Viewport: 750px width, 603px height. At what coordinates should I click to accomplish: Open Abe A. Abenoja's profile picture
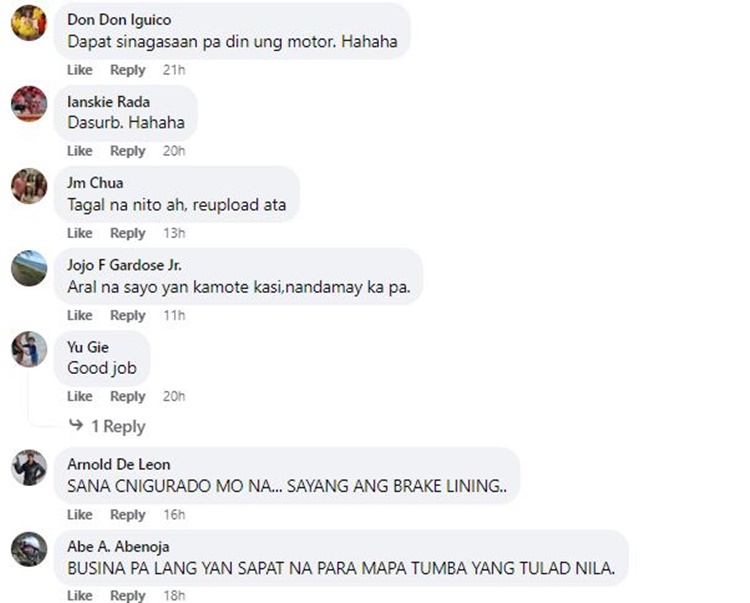click(x=29, y=549)
